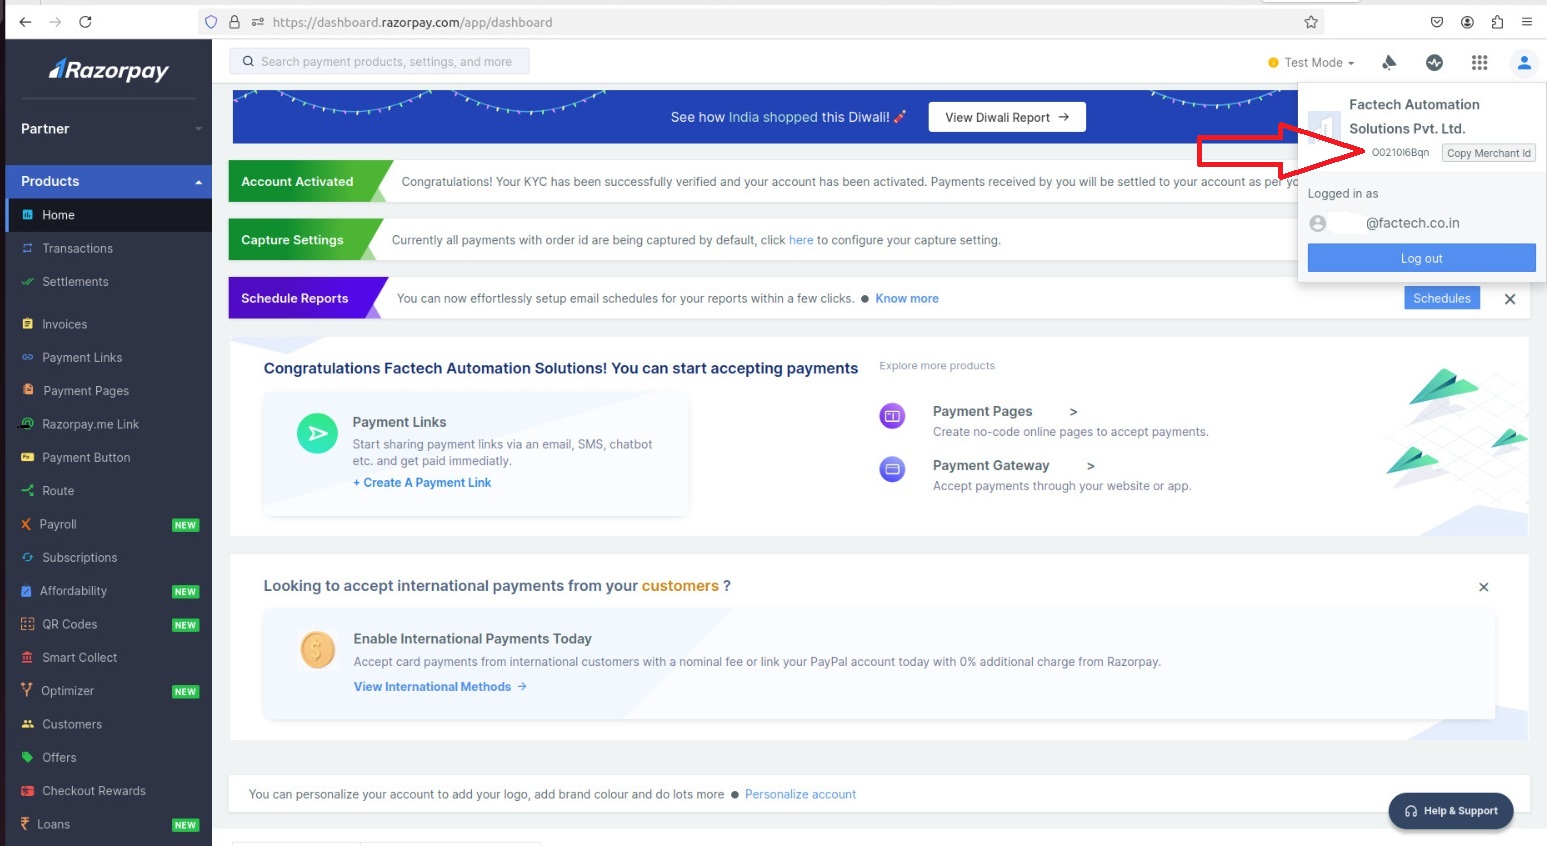1547x846 pixels.
Task: Click the tracking protection shield icon
Action: pos(210,22)
